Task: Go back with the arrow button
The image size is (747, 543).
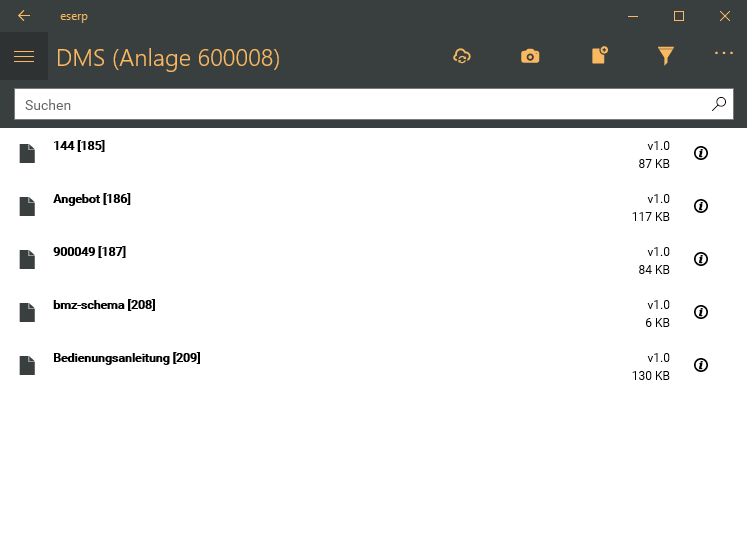Action: pos(24,16)
